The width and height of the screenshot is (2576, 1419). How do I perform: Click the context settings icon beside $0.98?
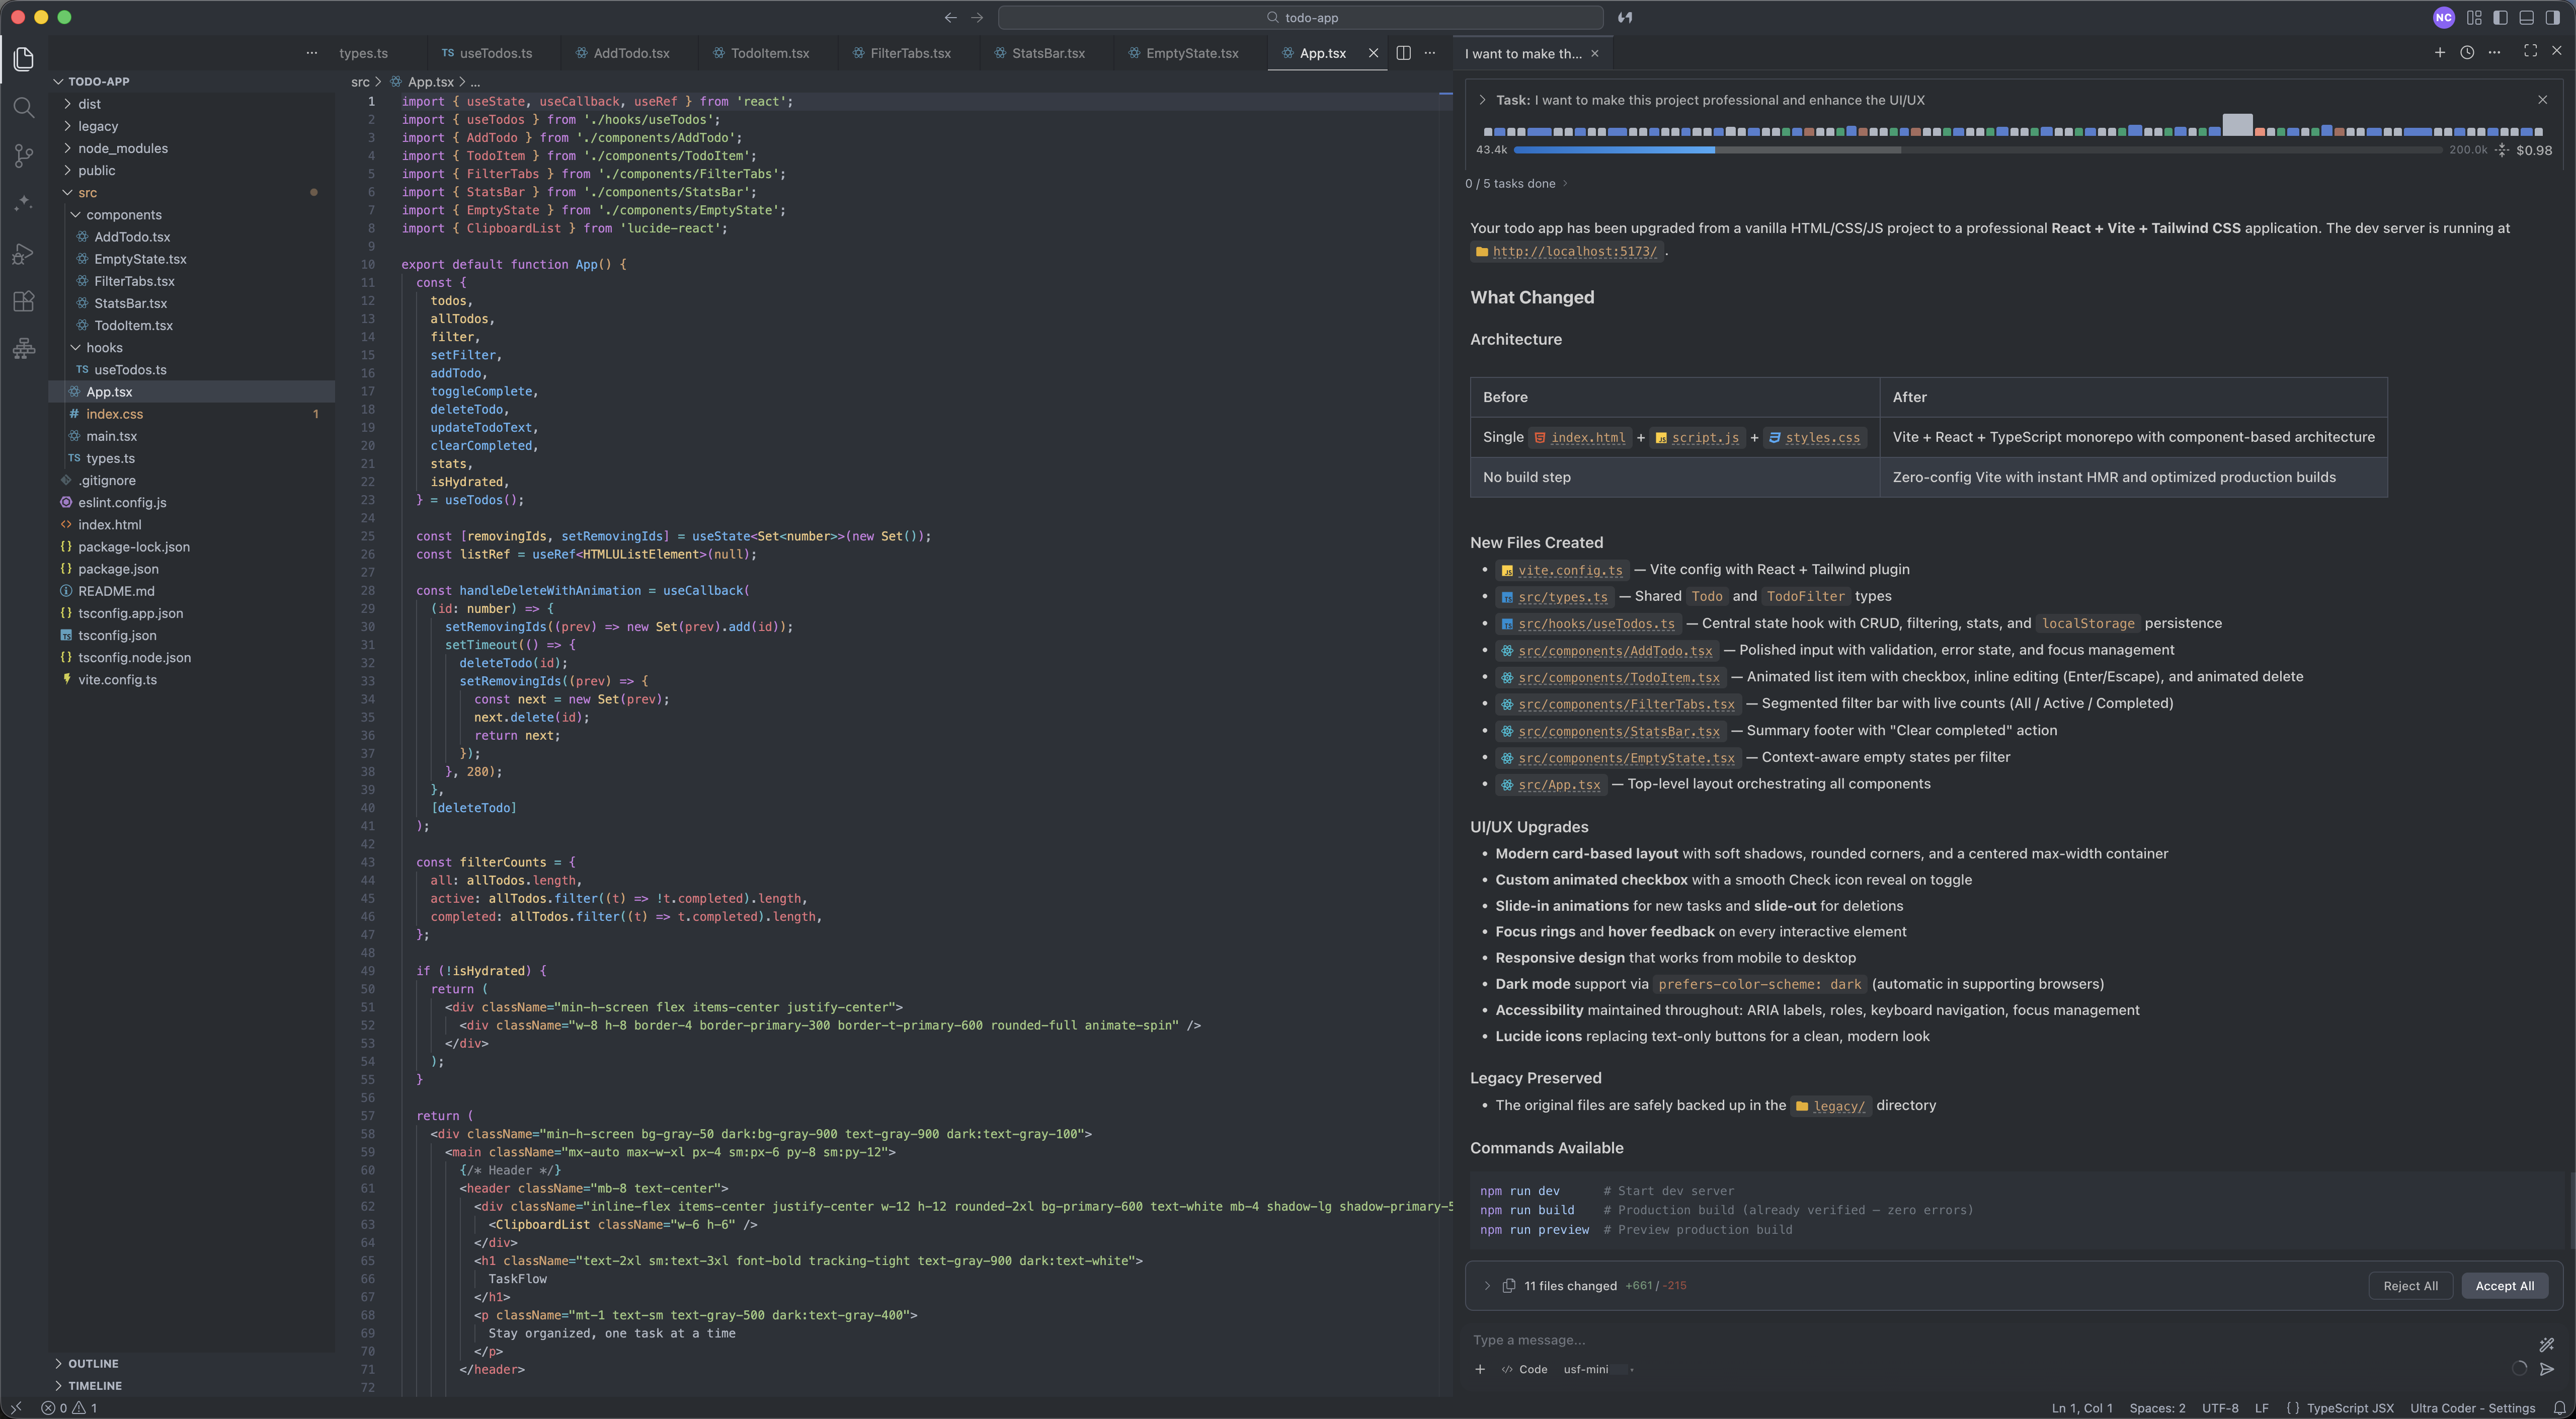click(x=2502, y=150)
